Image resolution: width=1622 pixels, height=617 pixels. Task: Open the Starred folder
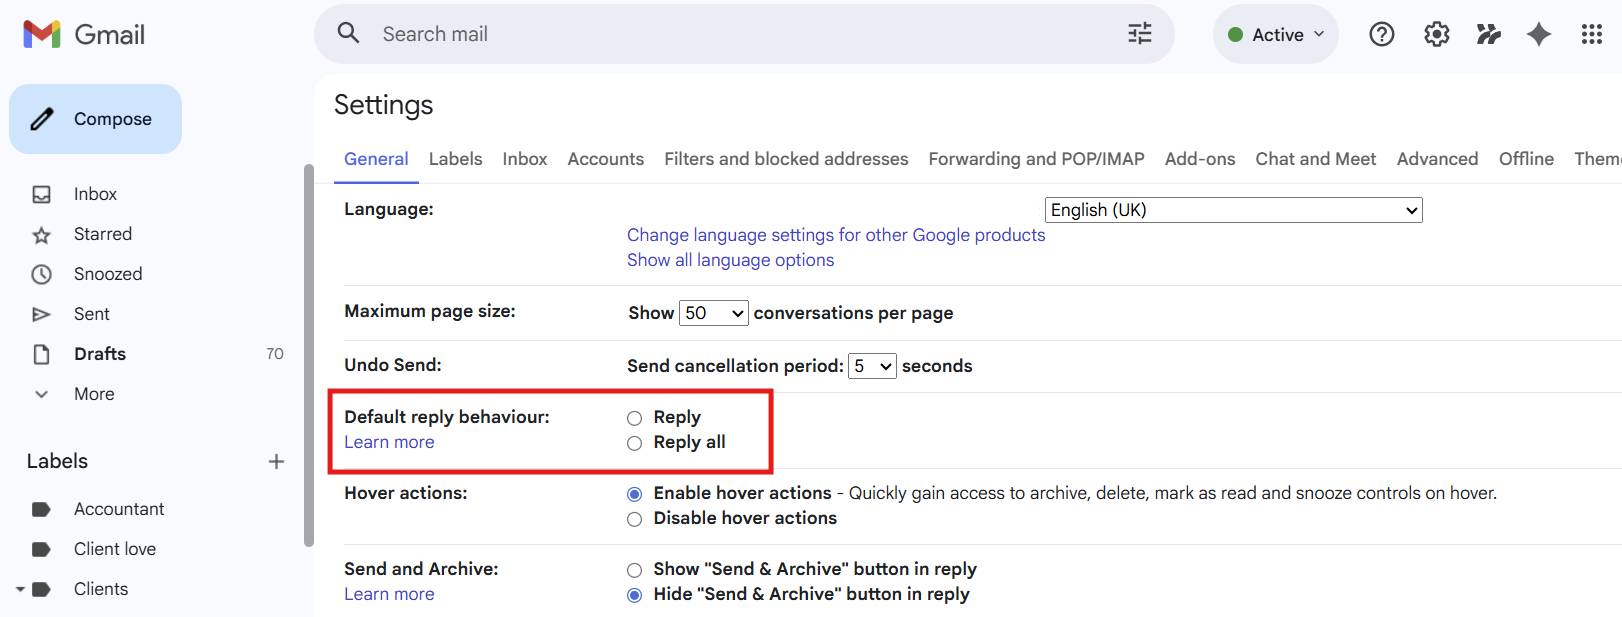[x=103, y=234]
